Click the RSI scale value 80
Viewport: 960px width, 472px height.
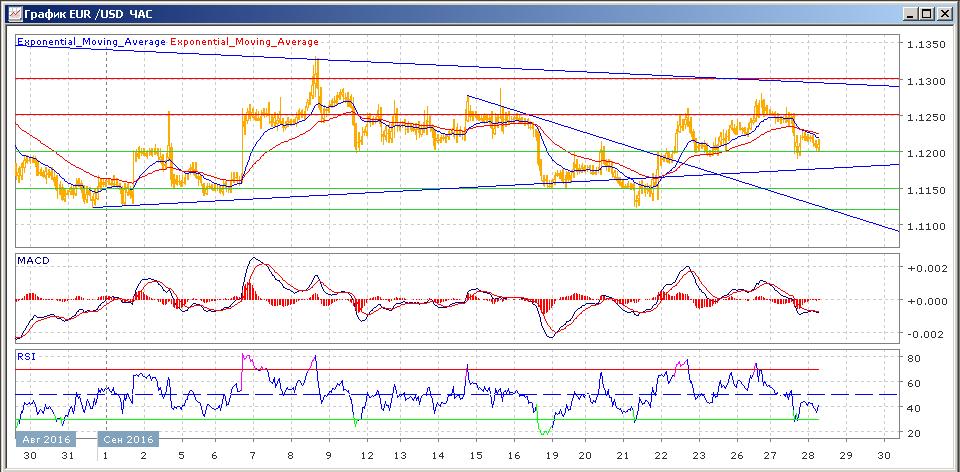click(916, 358)
